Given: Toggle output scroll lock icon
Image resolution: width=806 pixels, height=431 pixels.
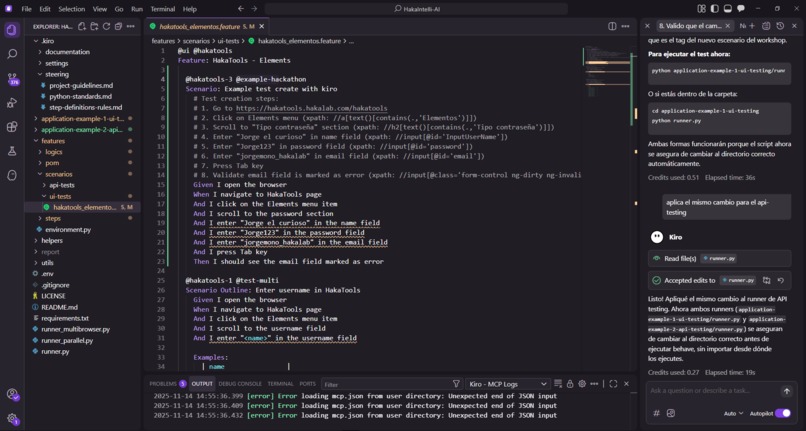Looking at the screenshot, I should point(570,384).
